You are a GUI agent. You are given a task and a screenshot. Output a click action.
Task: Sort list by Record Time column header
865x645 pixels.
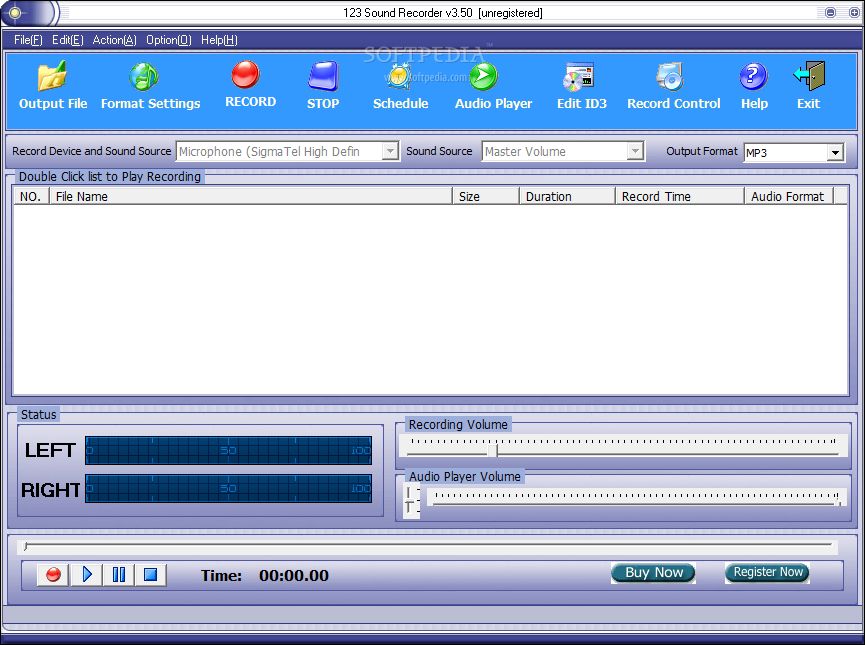(680, 196)
